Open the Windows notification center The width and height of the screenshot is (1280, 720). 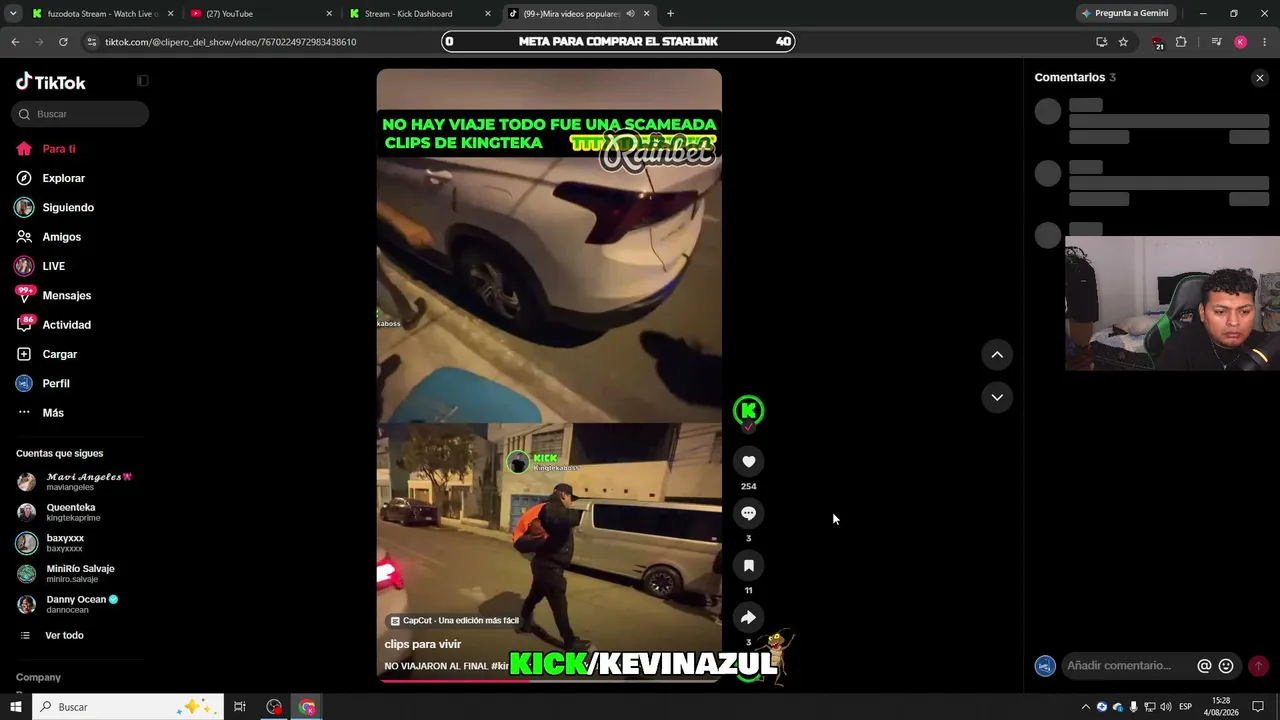(1258, 707)
